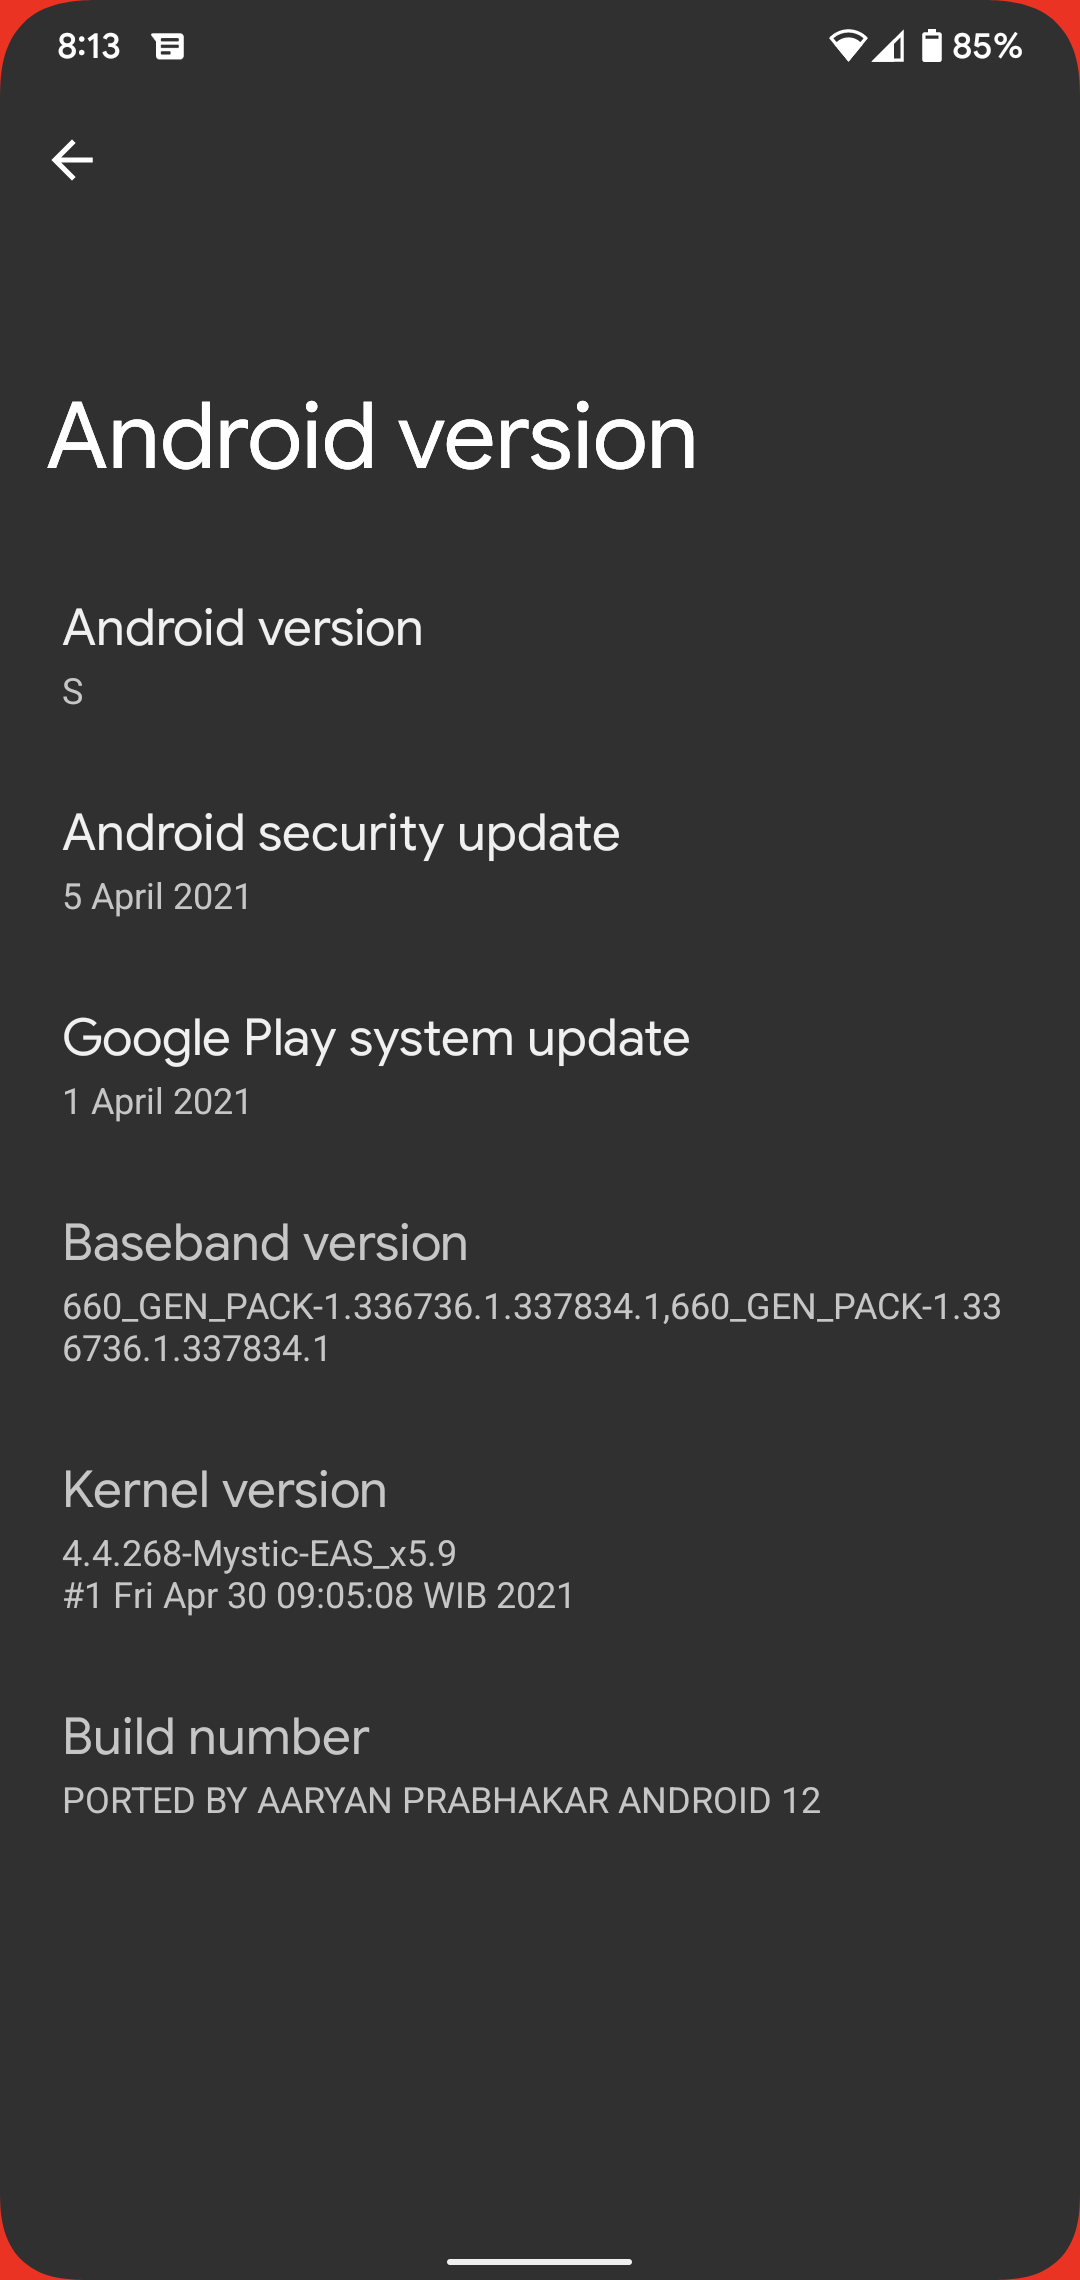
Task: Tap the 8:13 clock in status bar
Action: (x=89, y=46)
